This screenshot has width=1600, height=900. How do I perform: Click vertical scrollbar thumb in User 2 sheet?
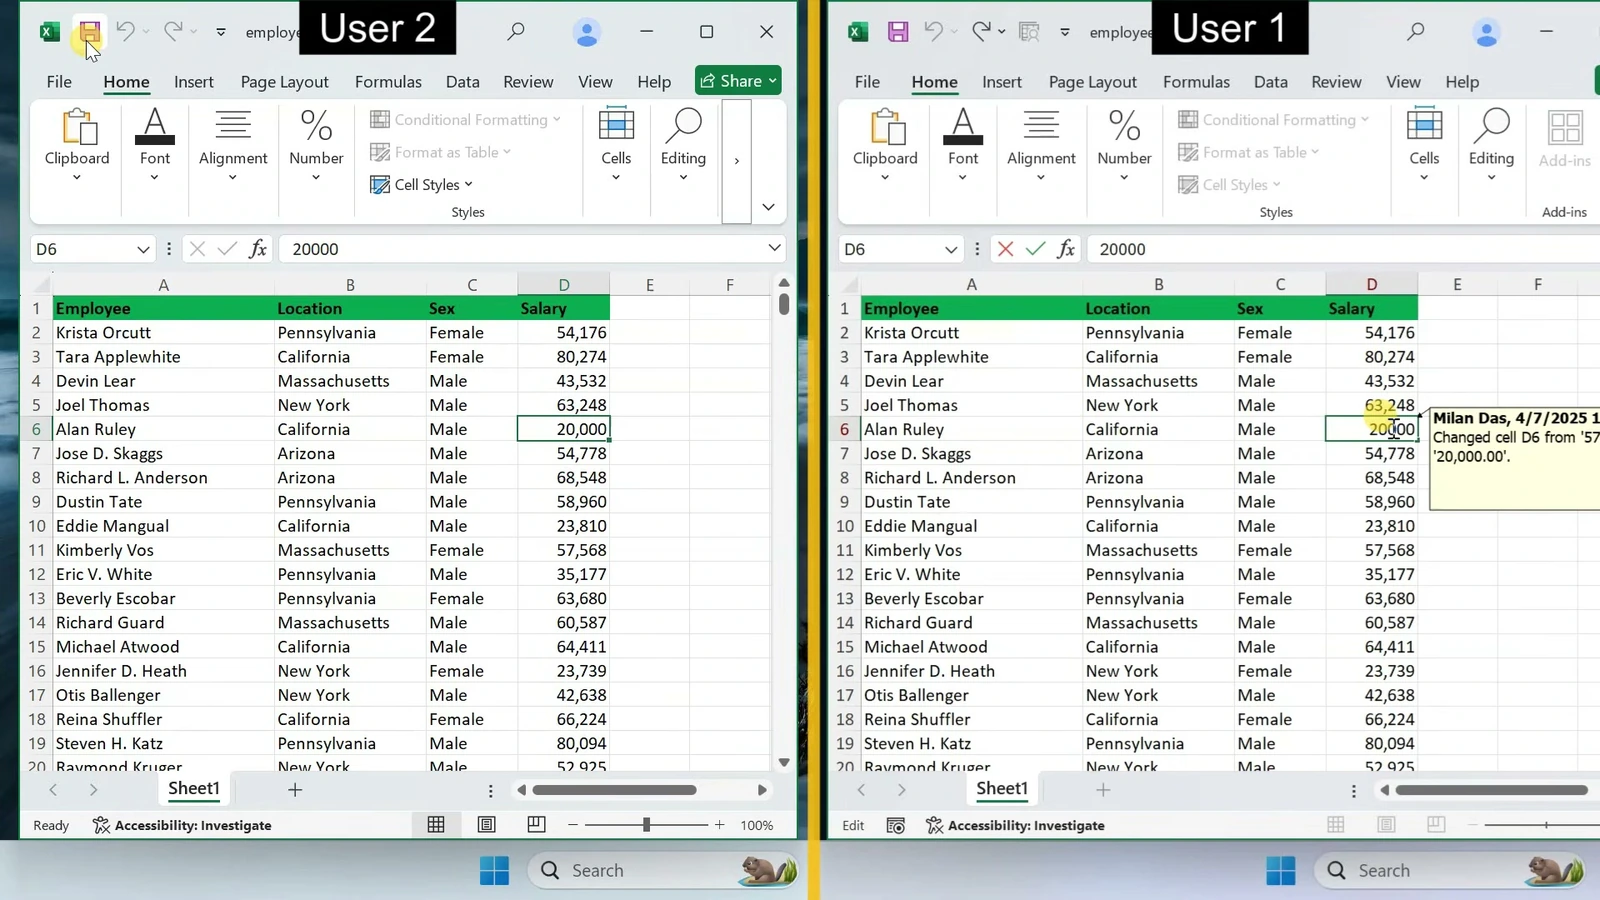coord(784,304)
